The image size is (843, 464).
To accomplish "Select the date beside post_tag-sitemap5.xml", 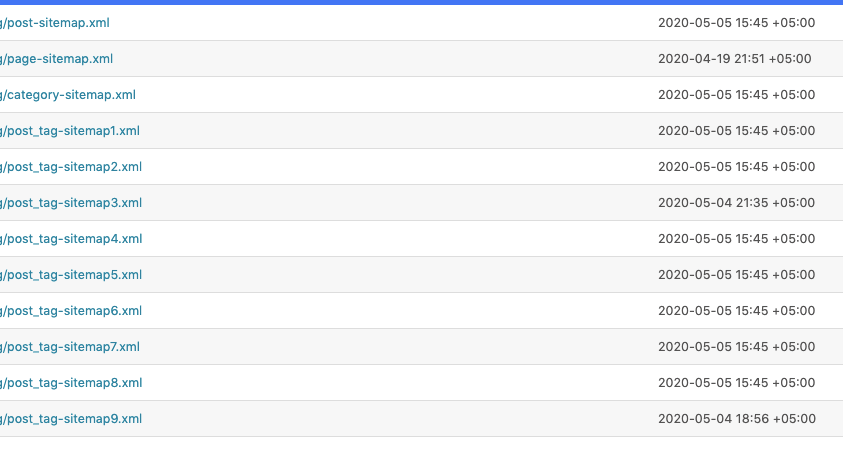I will coord(736,275).
